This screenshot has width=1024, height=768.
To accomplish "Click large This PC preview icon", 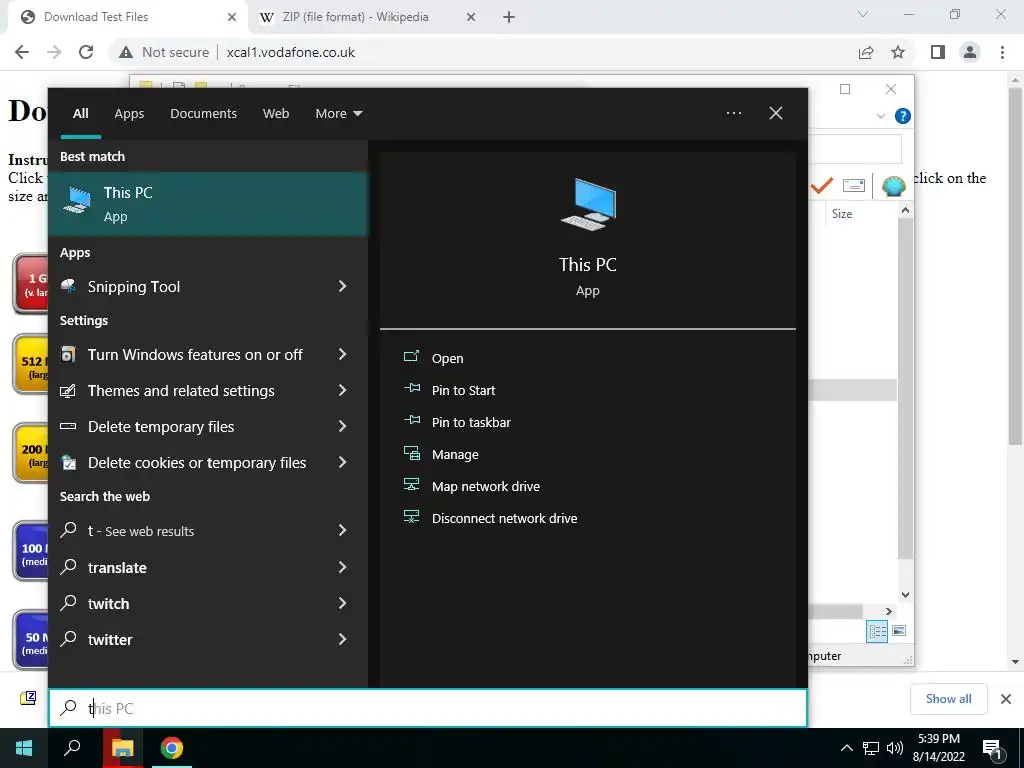I will tap(588, 204).
